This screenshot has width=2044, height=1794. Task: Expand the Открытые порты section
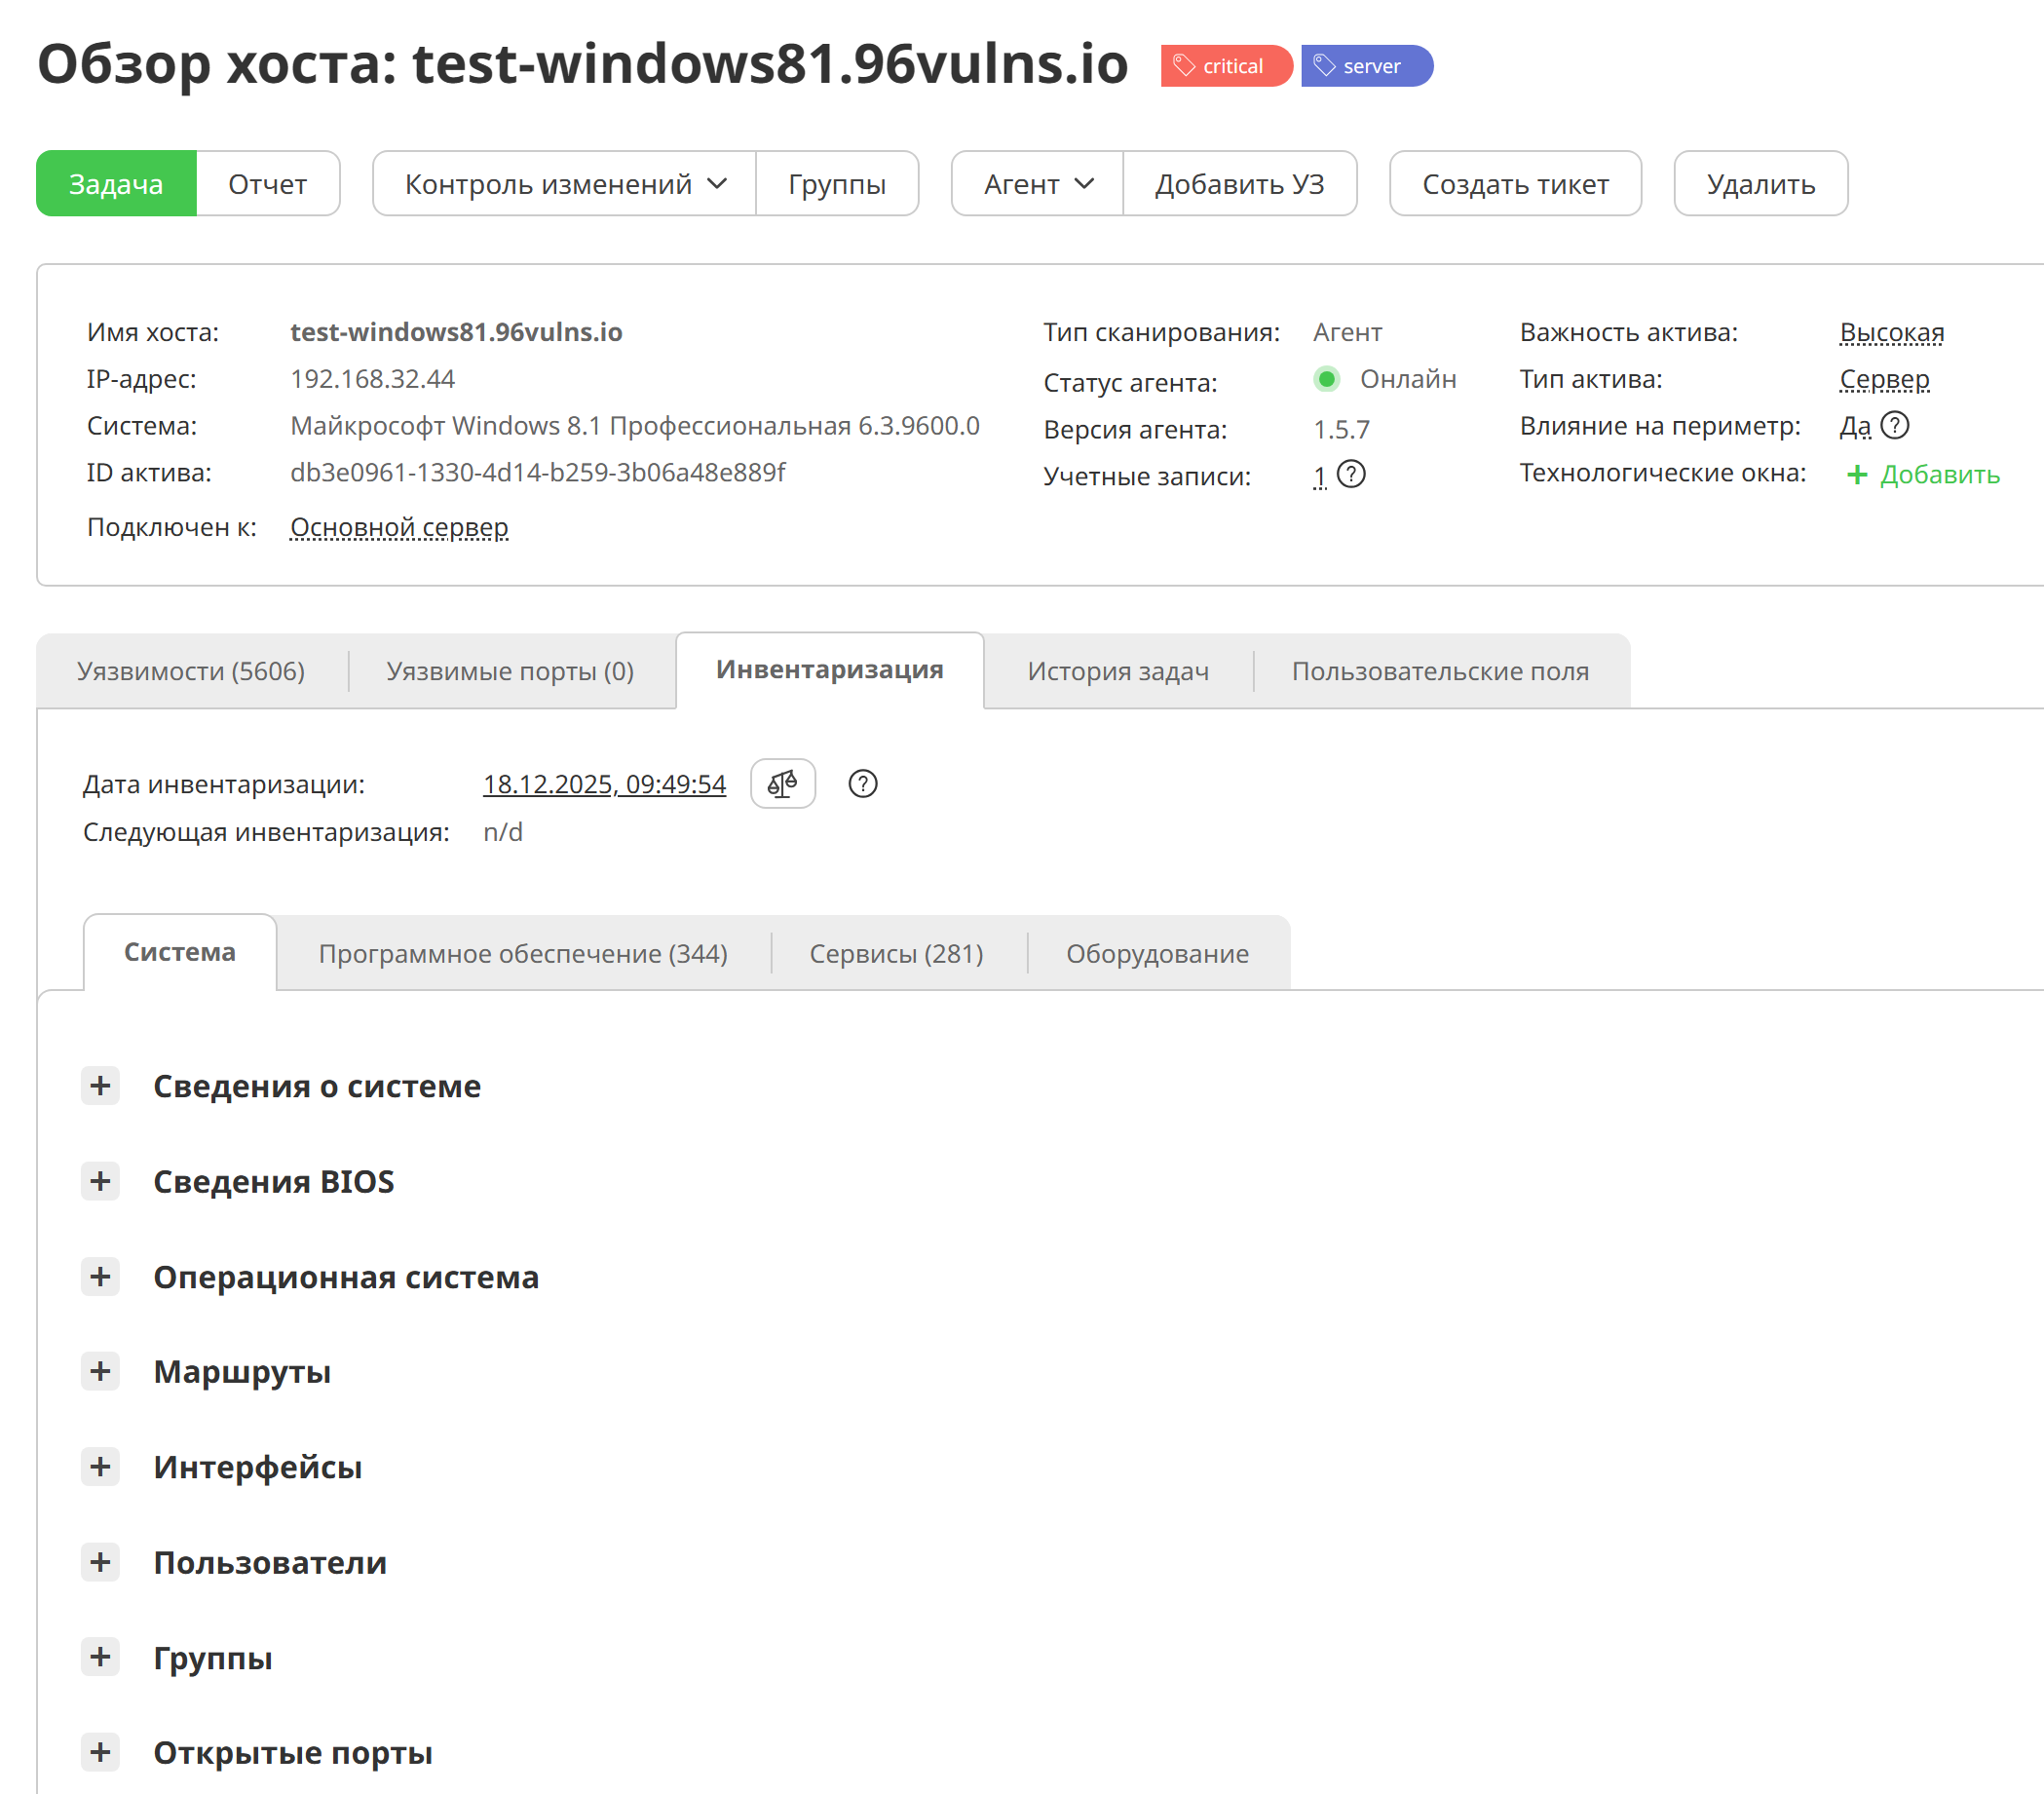click(x=100, y=1752)
